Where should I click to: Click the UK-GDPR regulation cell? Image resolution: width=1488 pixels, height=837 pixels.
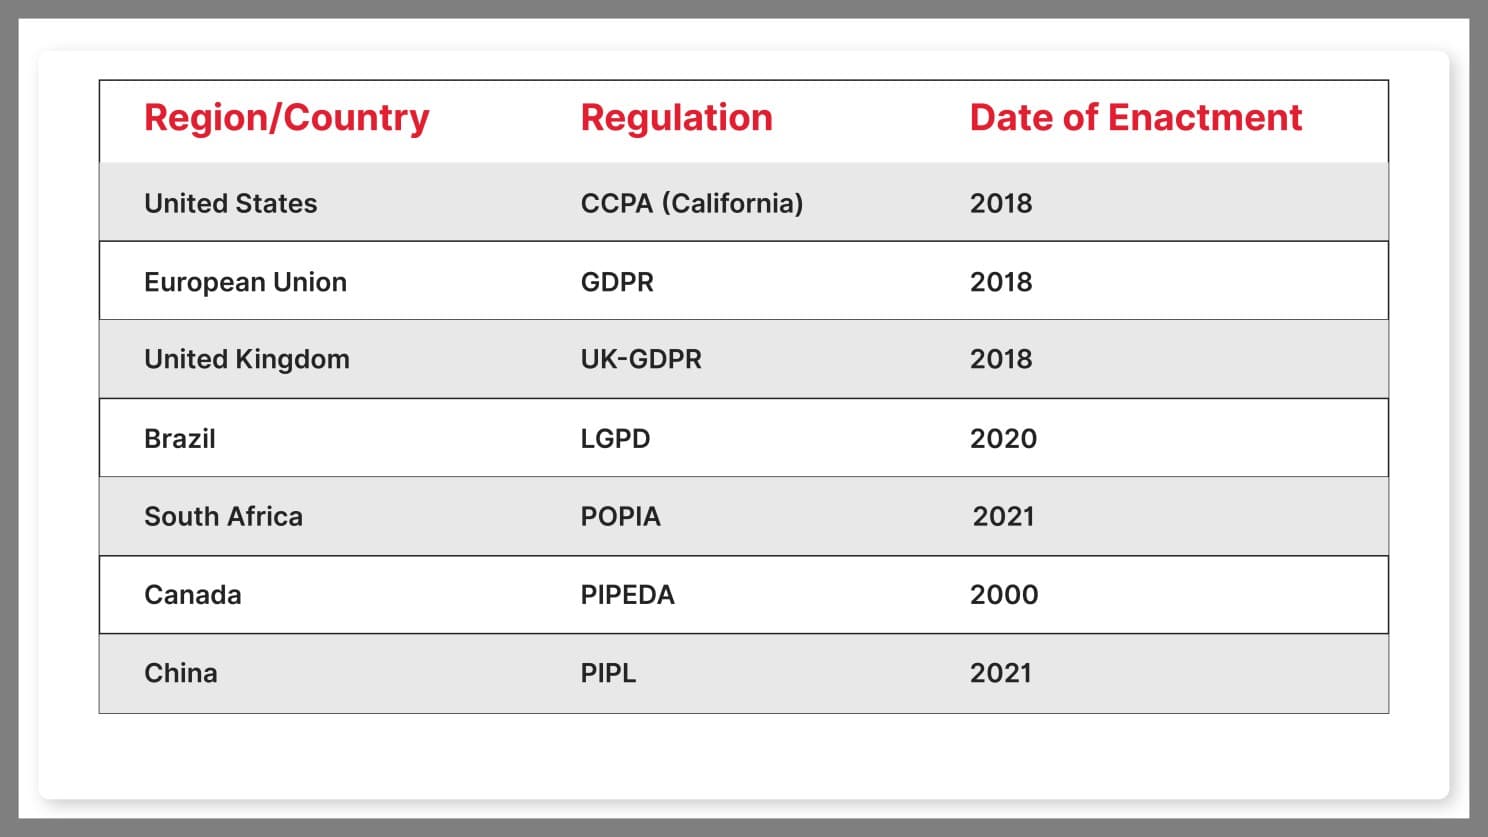point(641,359)
